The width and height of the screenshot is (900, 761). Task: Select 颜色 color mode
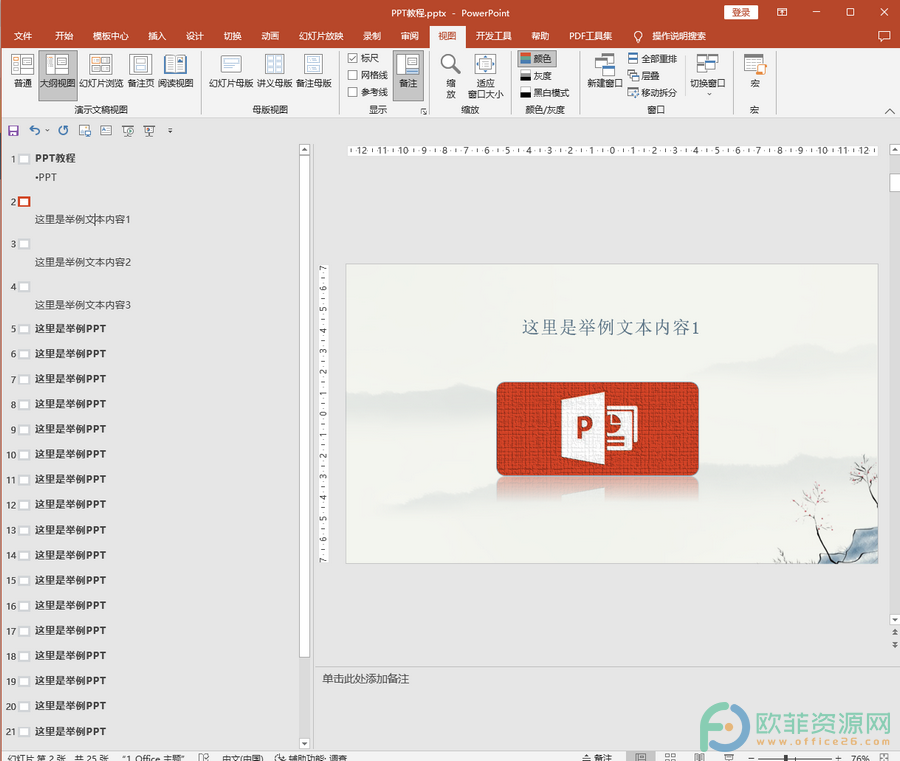(x=536, y=59)
